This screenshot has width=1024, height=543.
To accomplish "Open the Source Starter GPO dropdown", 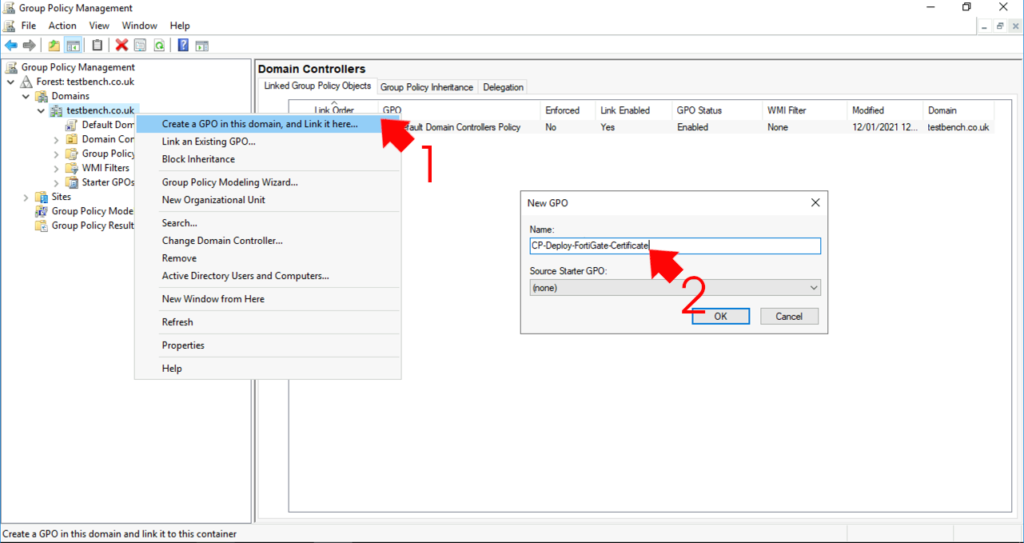I will pos(674,288).
